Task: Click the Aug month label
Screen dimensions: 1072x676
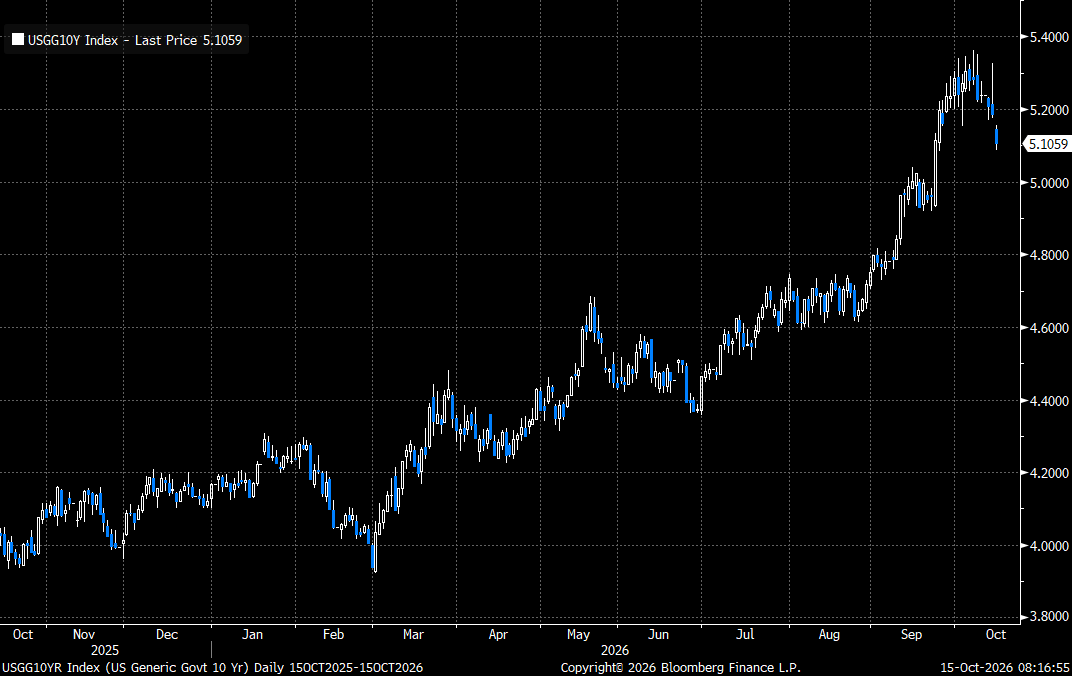Action: 829,634
